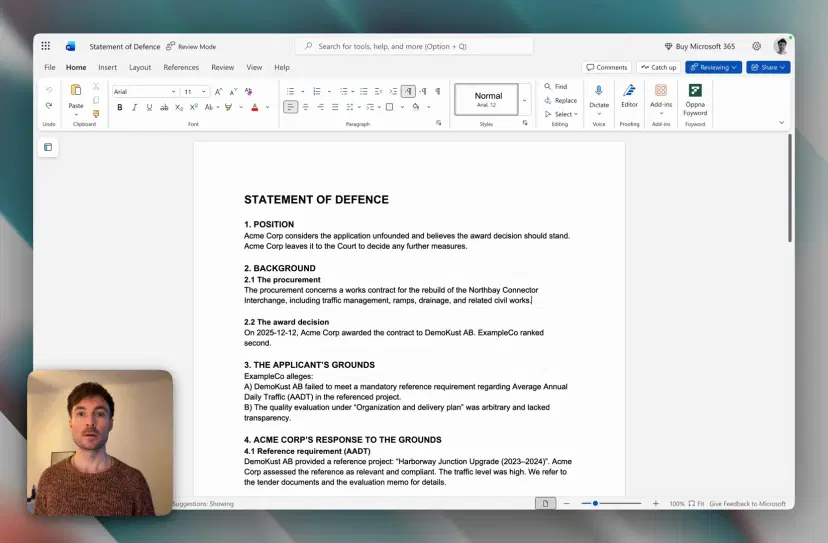Toggle bold formatting
Image resolution: width=828 pixels, height=543 pixels.
(x=120, y=107)
